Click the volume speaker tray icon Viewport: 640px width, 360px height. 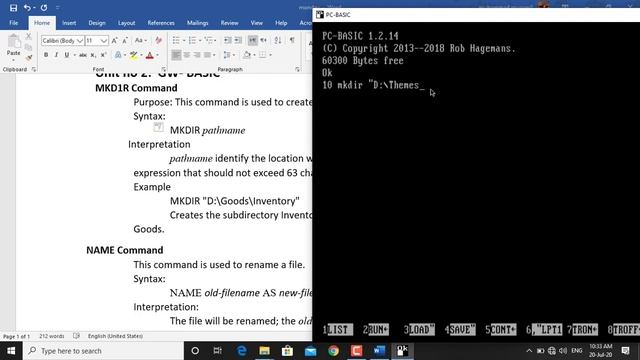click(x=563, y=351)
